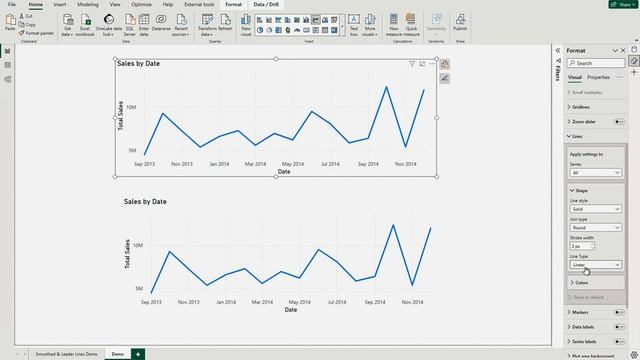This screenshot has width=640, height=360.
Task: Open the Series dropdown set to All
Action: (x=596, y=173)
